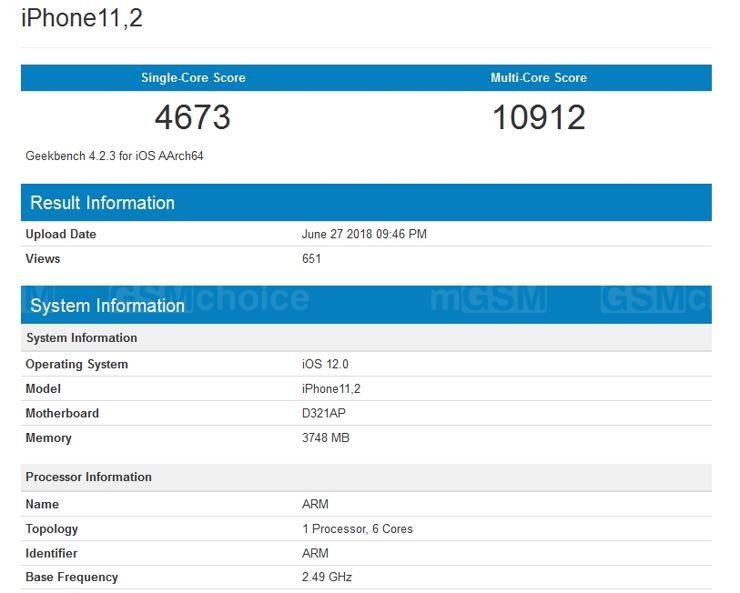This screenshot has height=593, width=740.
Task: Select the Topology value 1 Processor, 6 Cores
Action: pos(357,529)
